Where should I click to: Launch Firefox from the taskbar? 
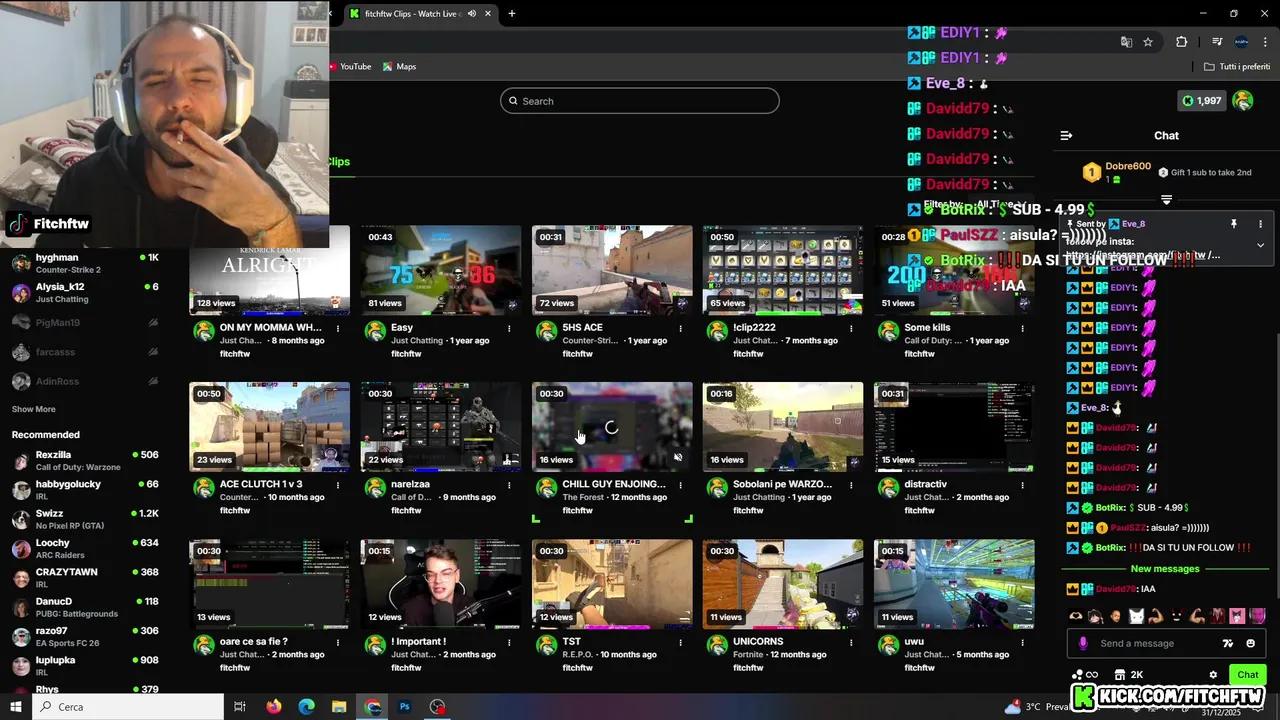click(274, 707)
